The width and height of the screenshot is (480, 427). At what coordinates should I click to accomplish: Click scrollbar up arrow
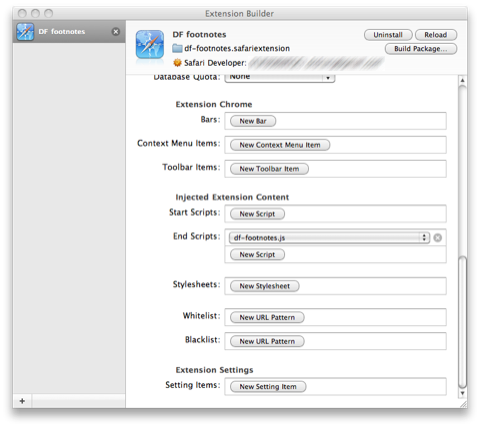tap(462, 80)
